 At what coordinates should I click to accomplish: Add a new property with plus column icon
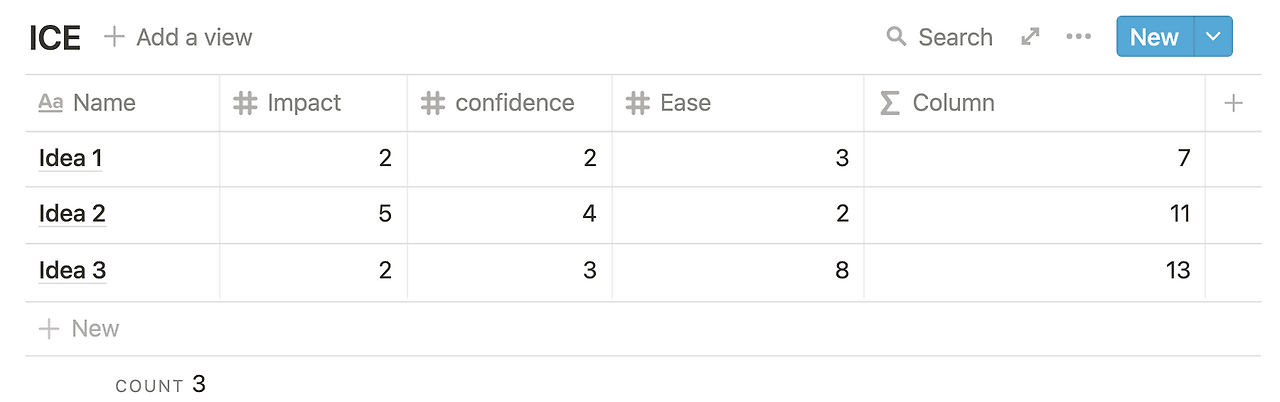pyautogui.click(x=1233, y=103)
